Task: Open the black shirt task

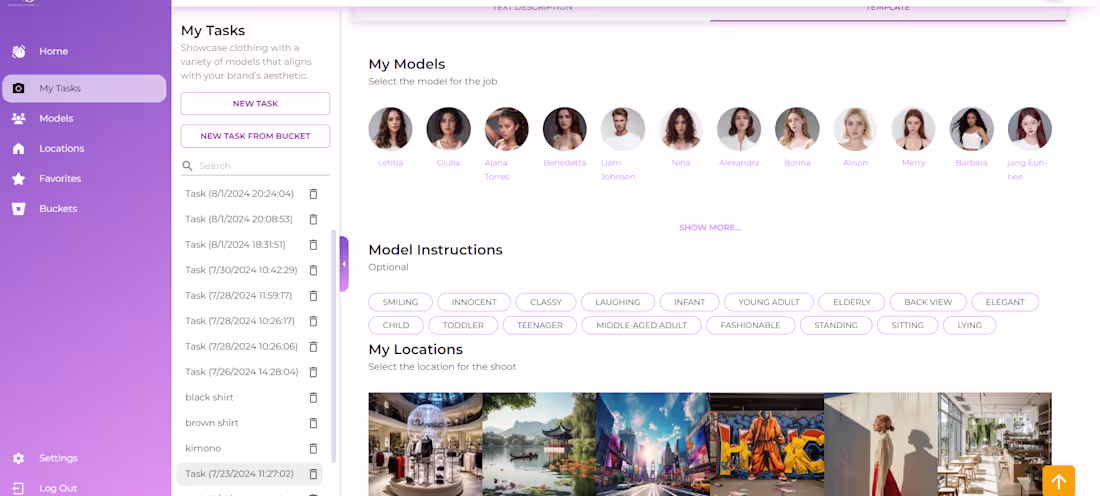Action: (x=209, y=397)
